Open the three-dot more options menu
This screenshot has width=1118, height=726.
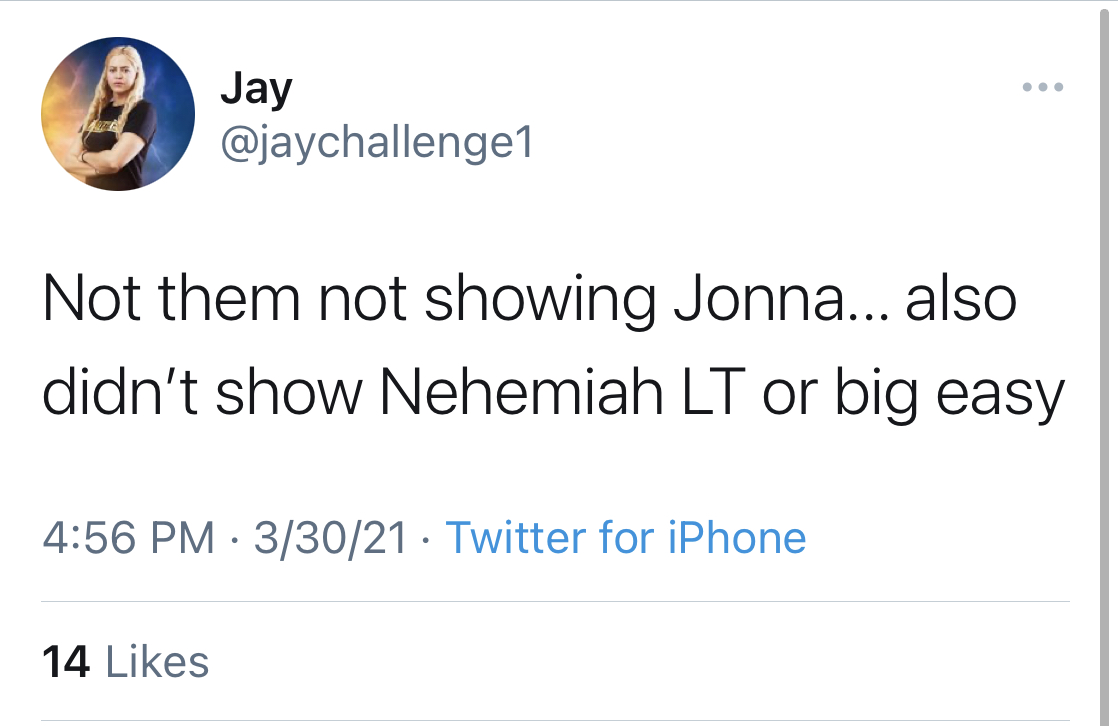coord(1042,87)
